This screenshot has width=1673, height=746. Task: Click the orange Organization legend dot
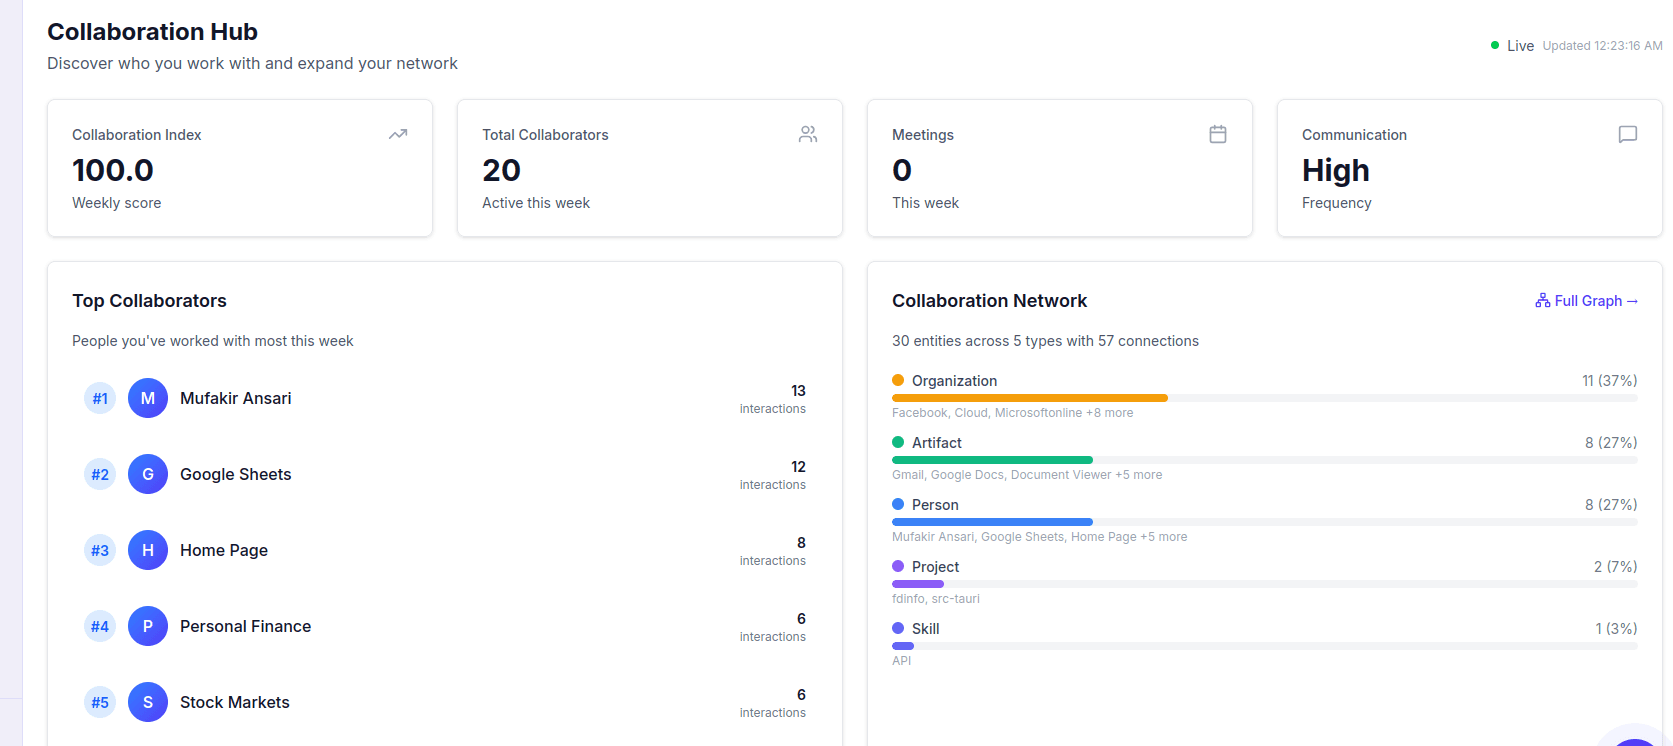[x=898, y=380]
